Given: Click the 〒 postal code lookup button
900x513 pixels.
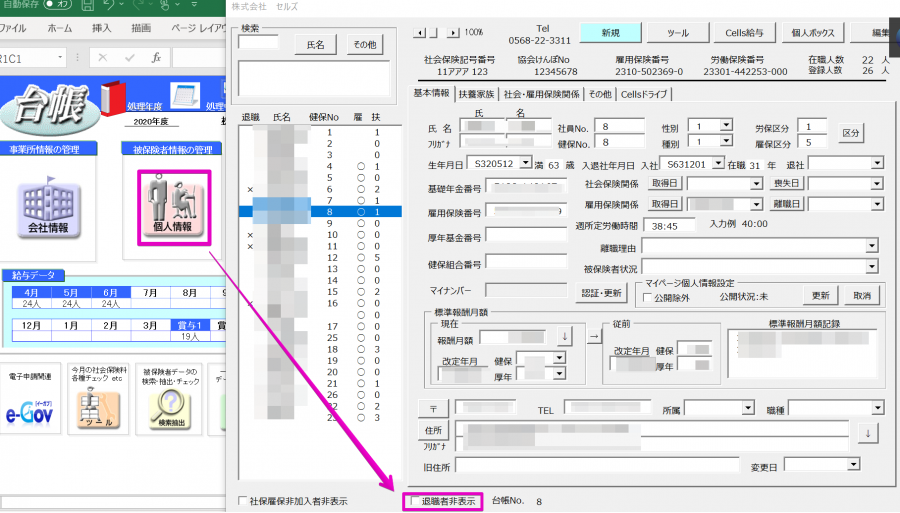Looking at the screenshot, I should click(433, 409).
